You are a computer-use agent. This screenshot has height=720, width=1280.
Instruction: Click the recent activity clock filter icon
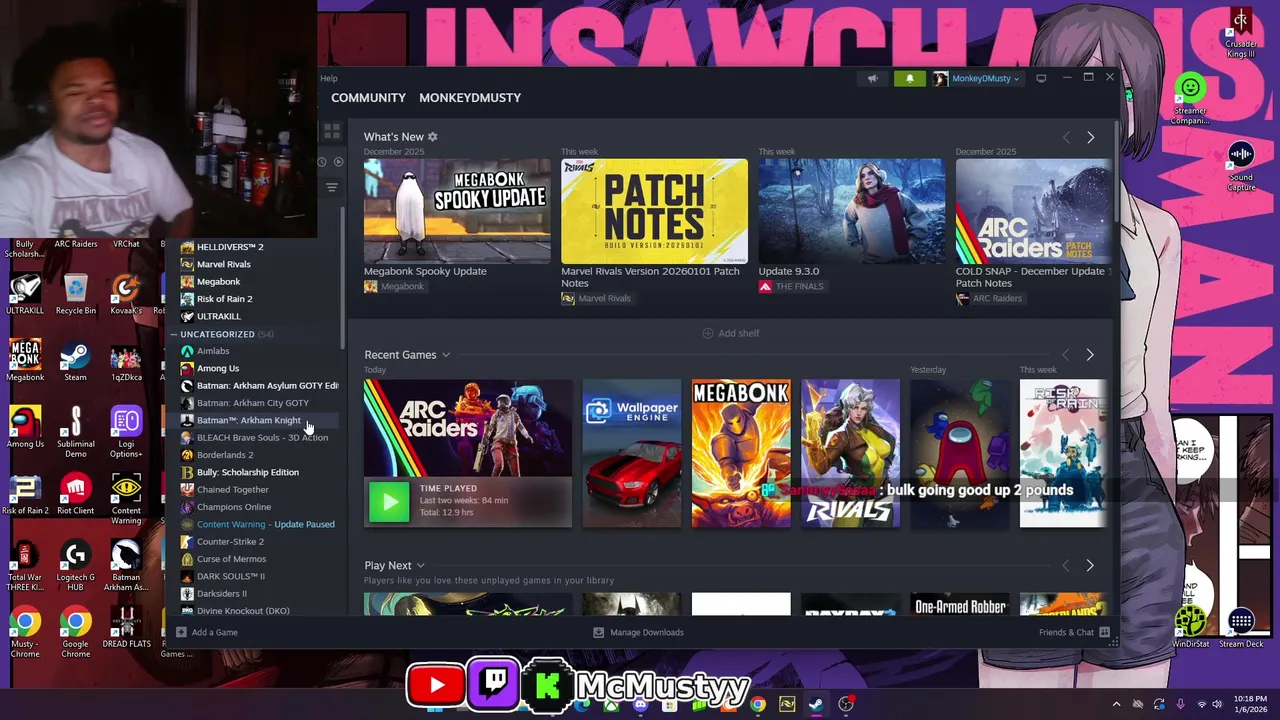point(322,162)
